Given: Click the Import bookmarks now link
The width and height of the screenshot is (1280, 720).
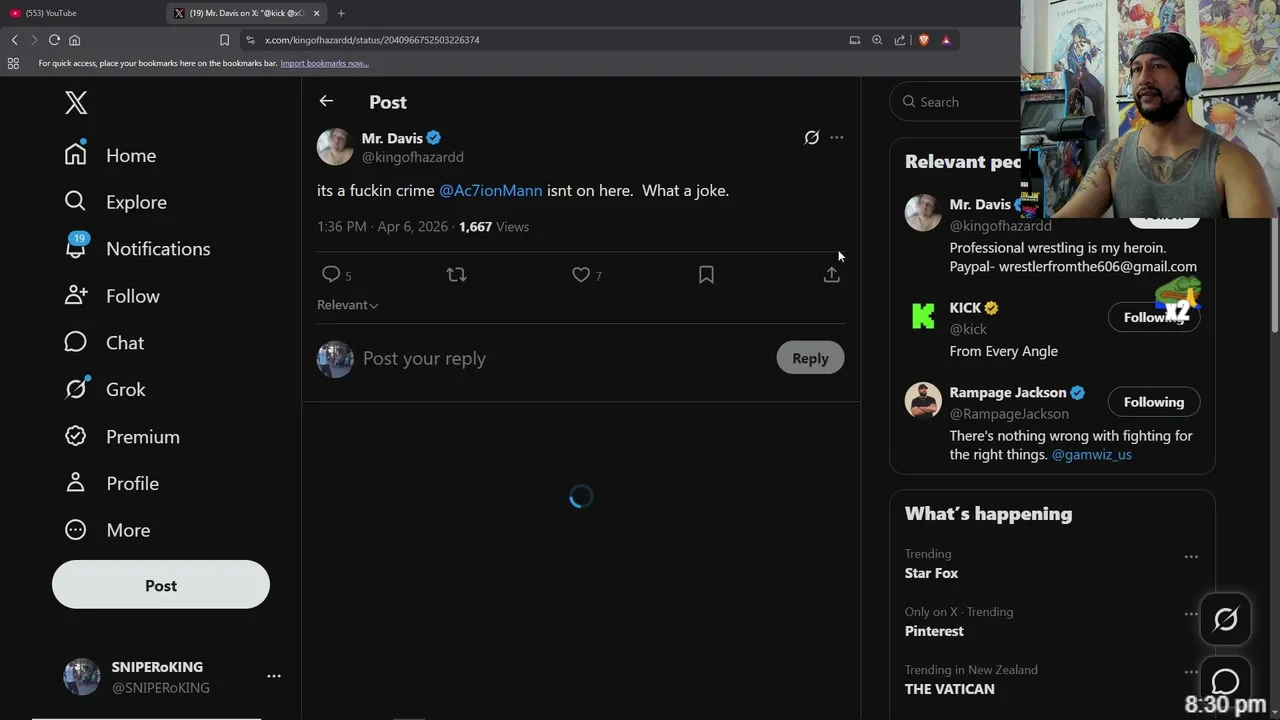Looking at the screenshot, I should click(x=324, y=63).
